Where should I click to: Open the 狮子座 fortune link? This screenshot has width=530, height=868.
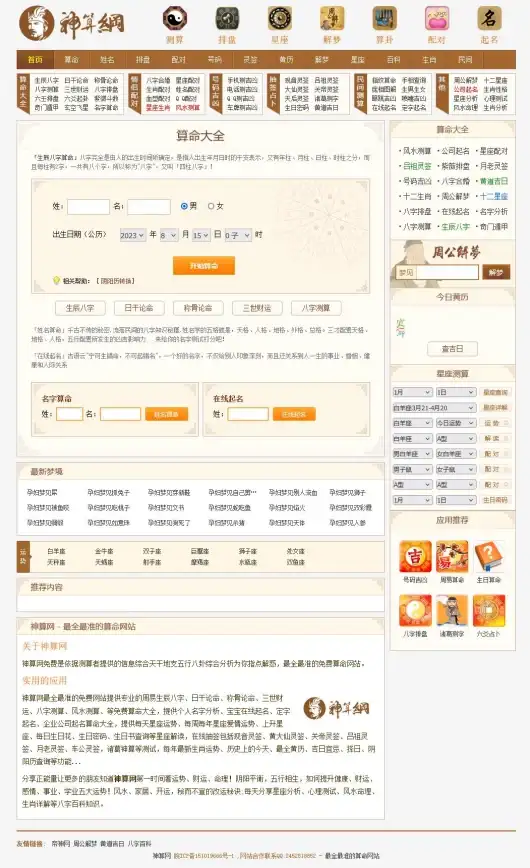pos(248,551)
